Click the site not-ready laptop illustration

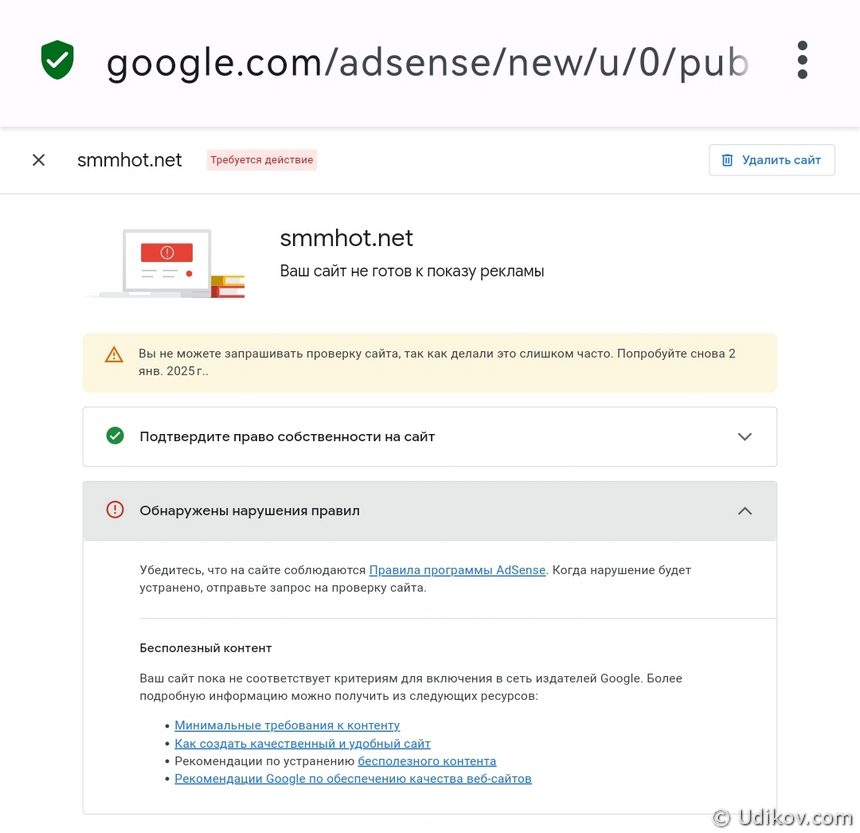click(166, 263)
